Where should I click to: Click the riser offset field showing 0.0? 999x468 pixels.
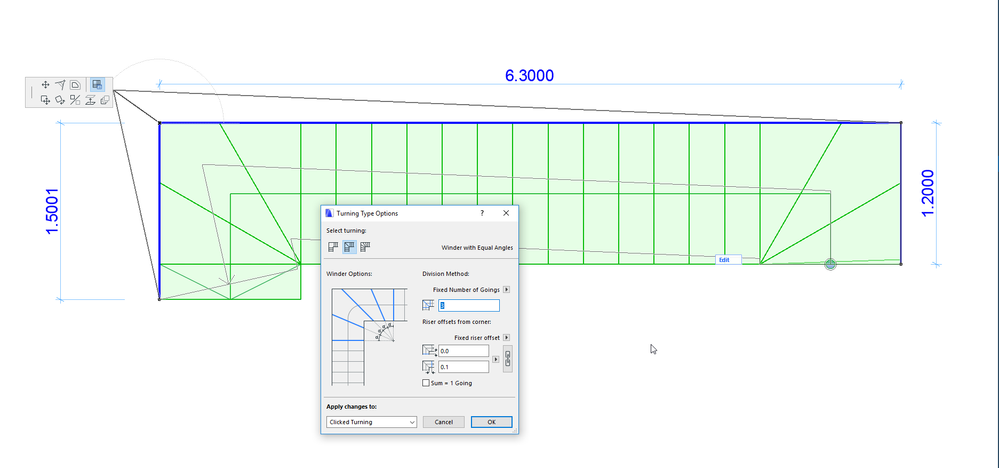(464, 351)
